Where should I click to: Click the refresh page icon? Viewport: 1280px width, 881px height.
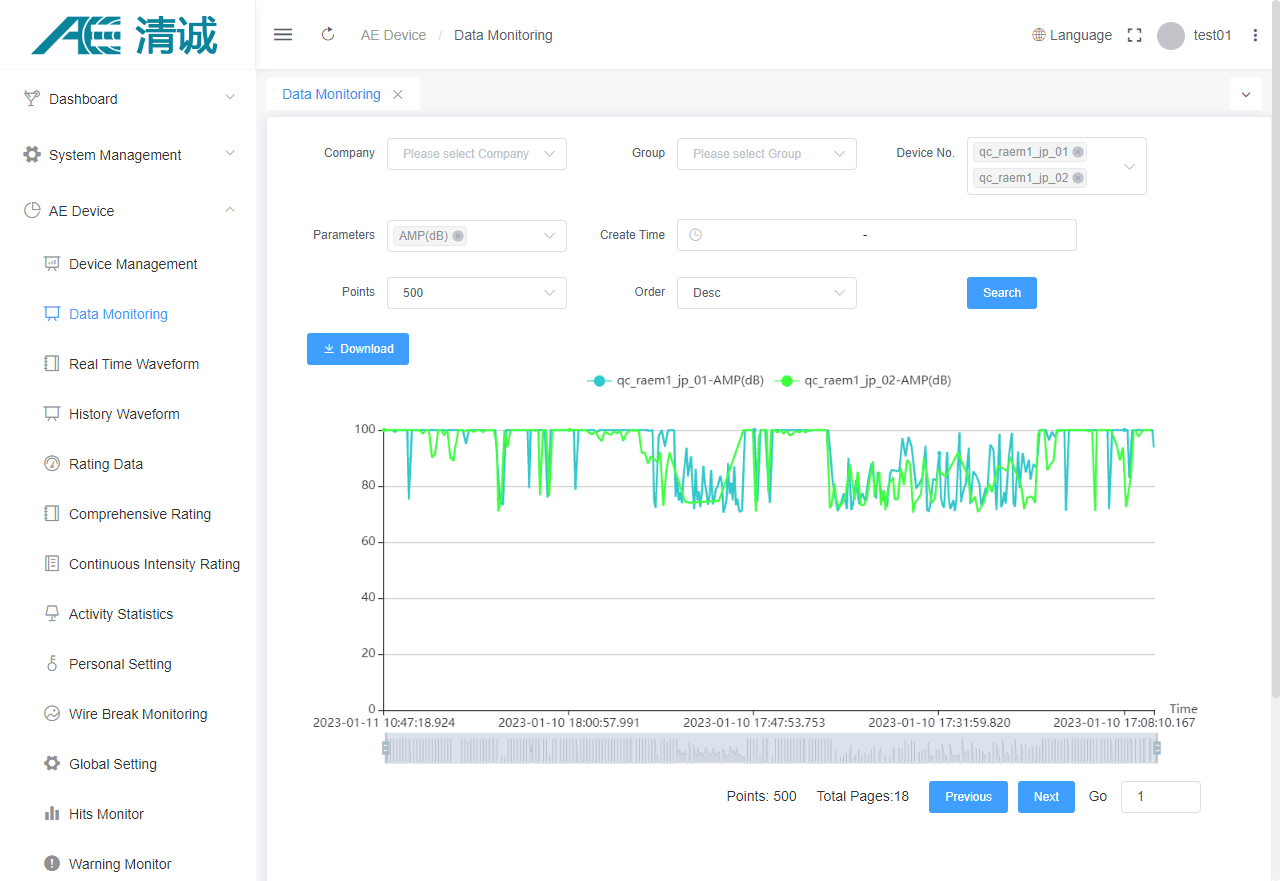(x=328, y=35)
